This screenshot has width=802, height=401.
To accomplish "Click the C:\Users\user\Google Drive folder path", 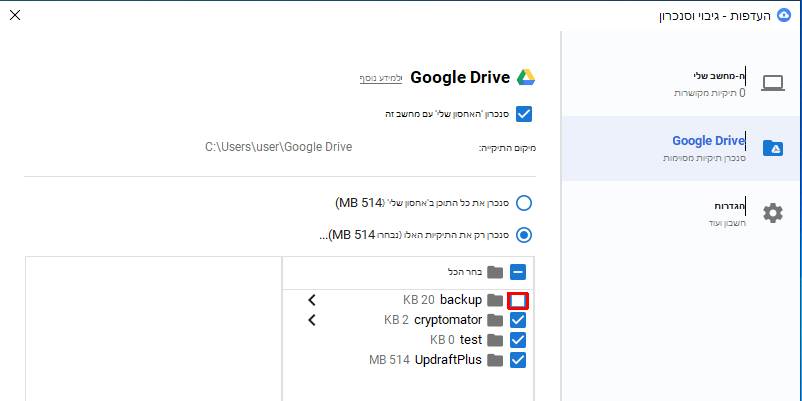I will [x=279, y=147].
